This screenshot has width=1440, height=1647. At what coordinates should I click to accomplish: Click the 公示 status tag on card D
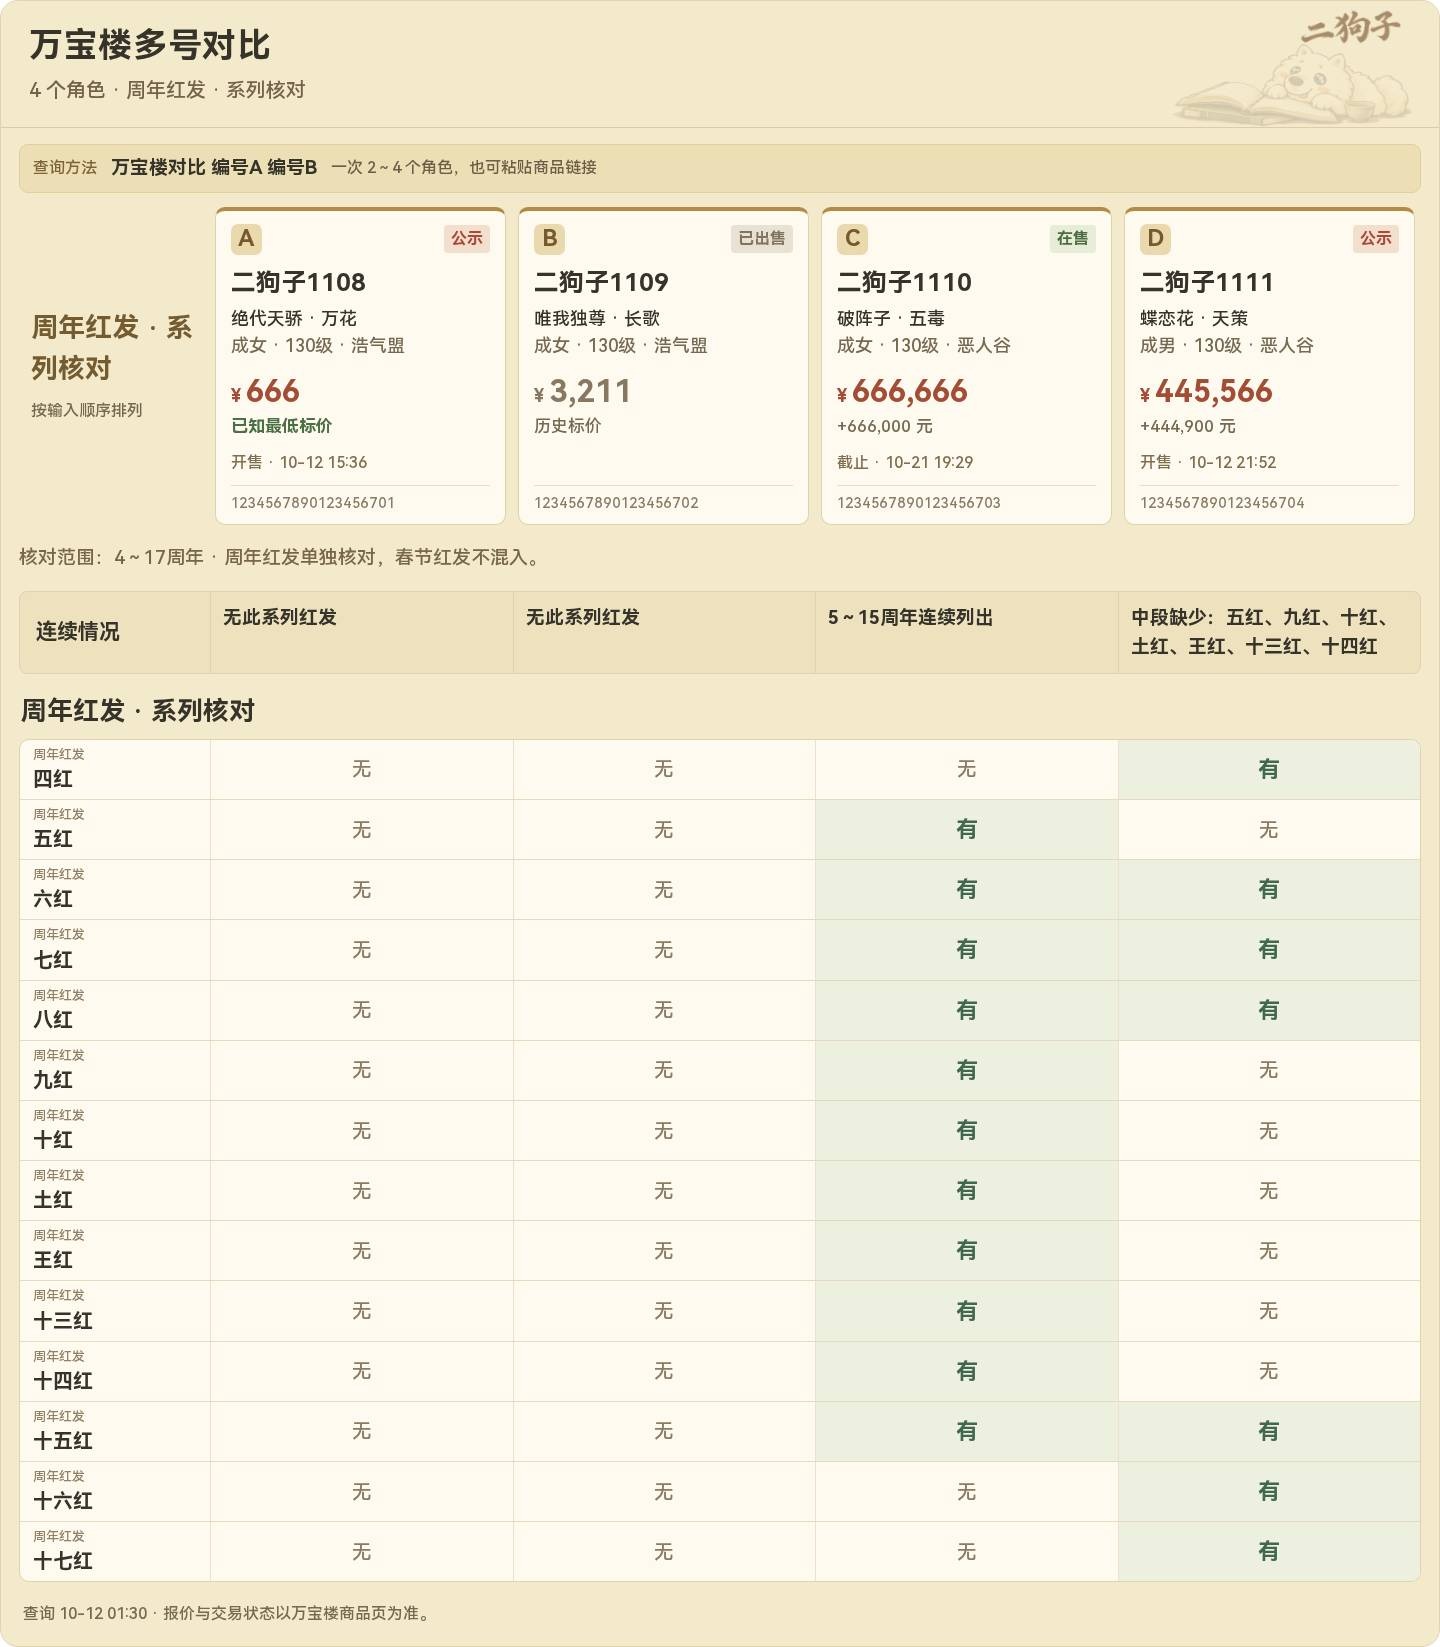coord(1376,238)
